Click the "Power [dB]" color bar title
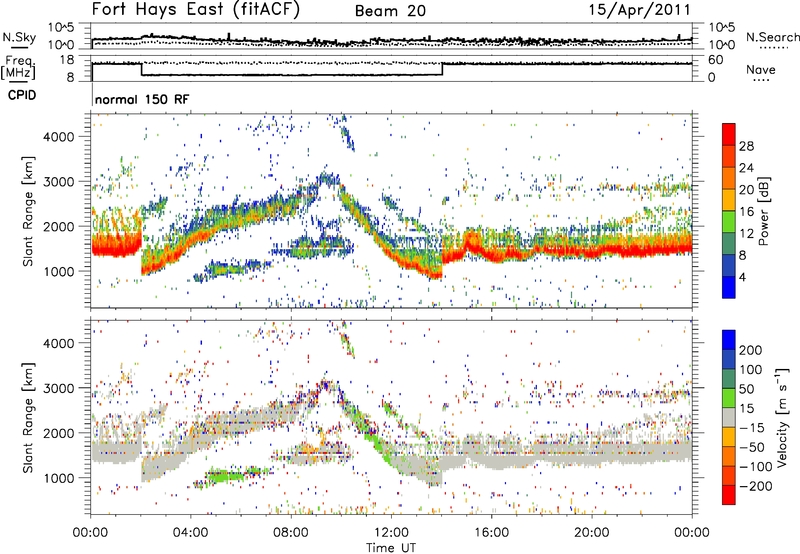The image size is (800, 554). click(763, 211)
